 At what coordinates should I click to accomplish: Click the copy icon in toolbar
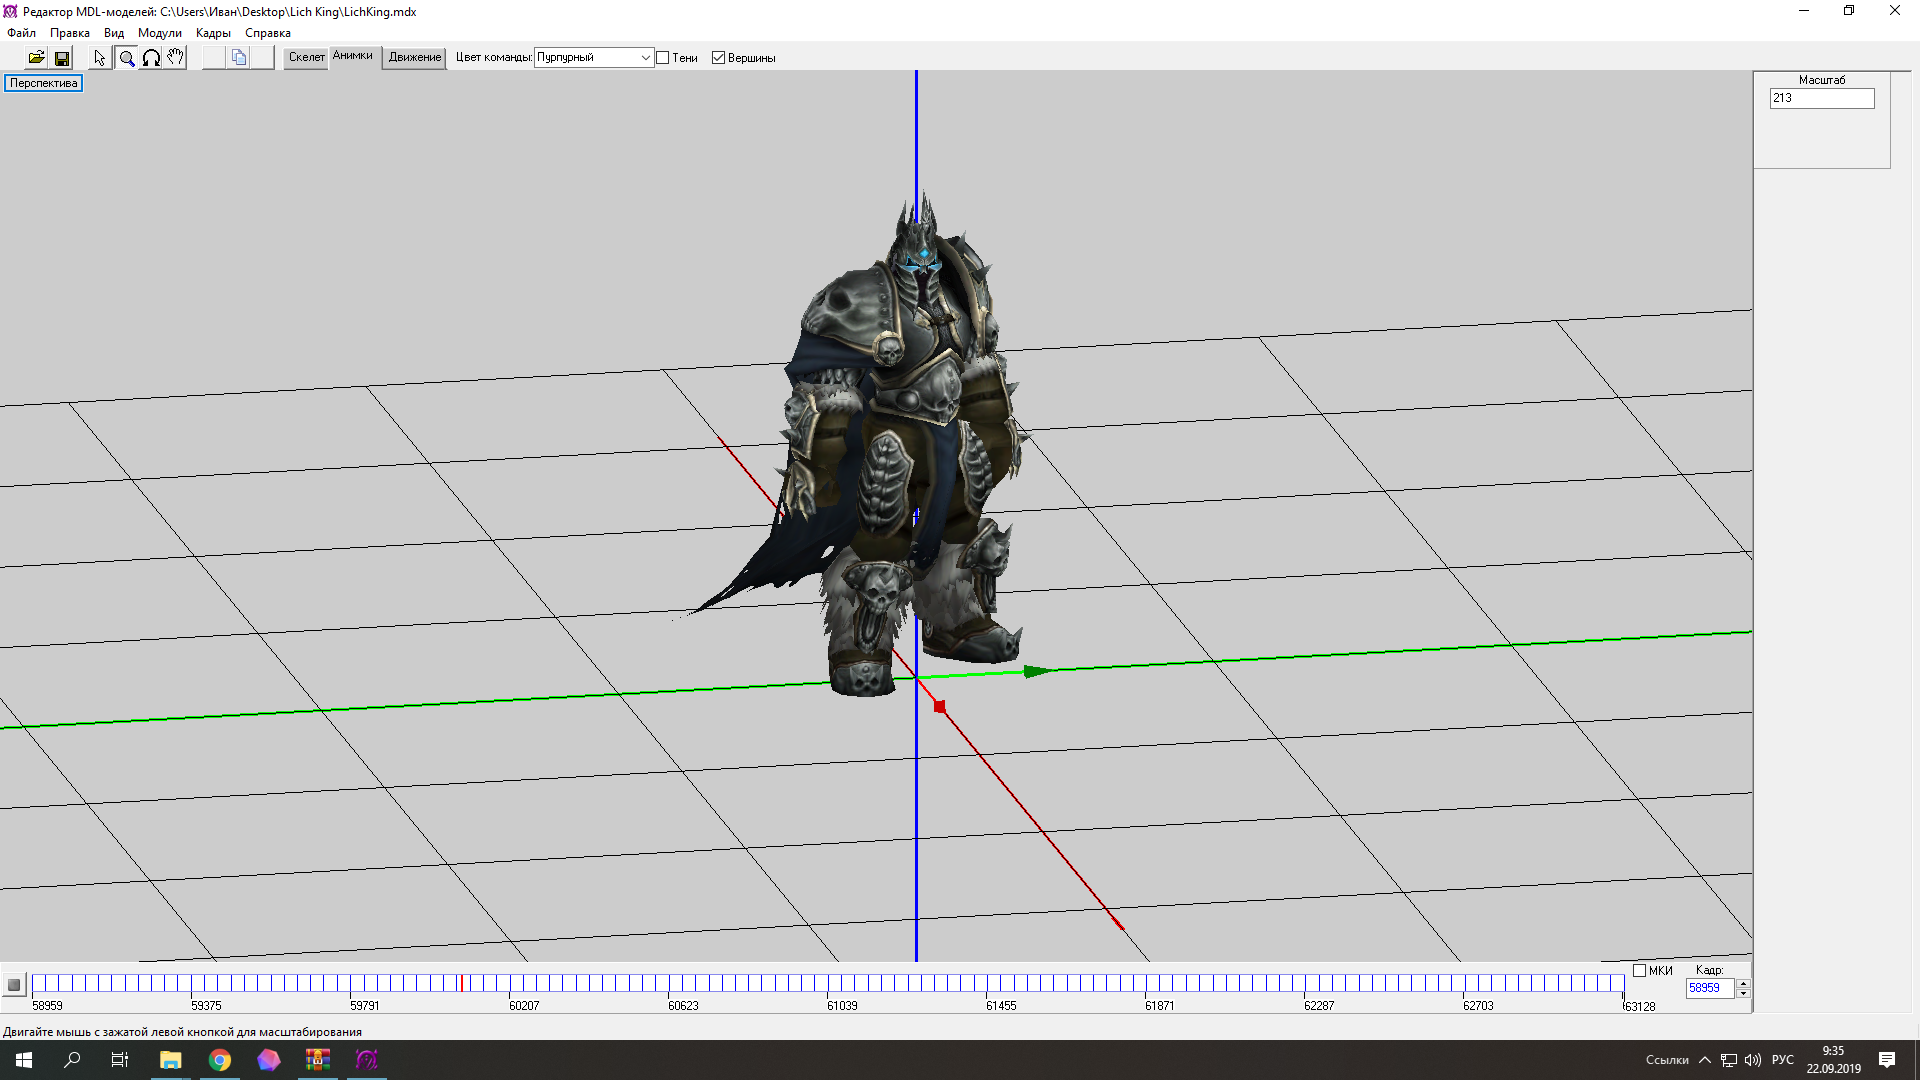239,58
